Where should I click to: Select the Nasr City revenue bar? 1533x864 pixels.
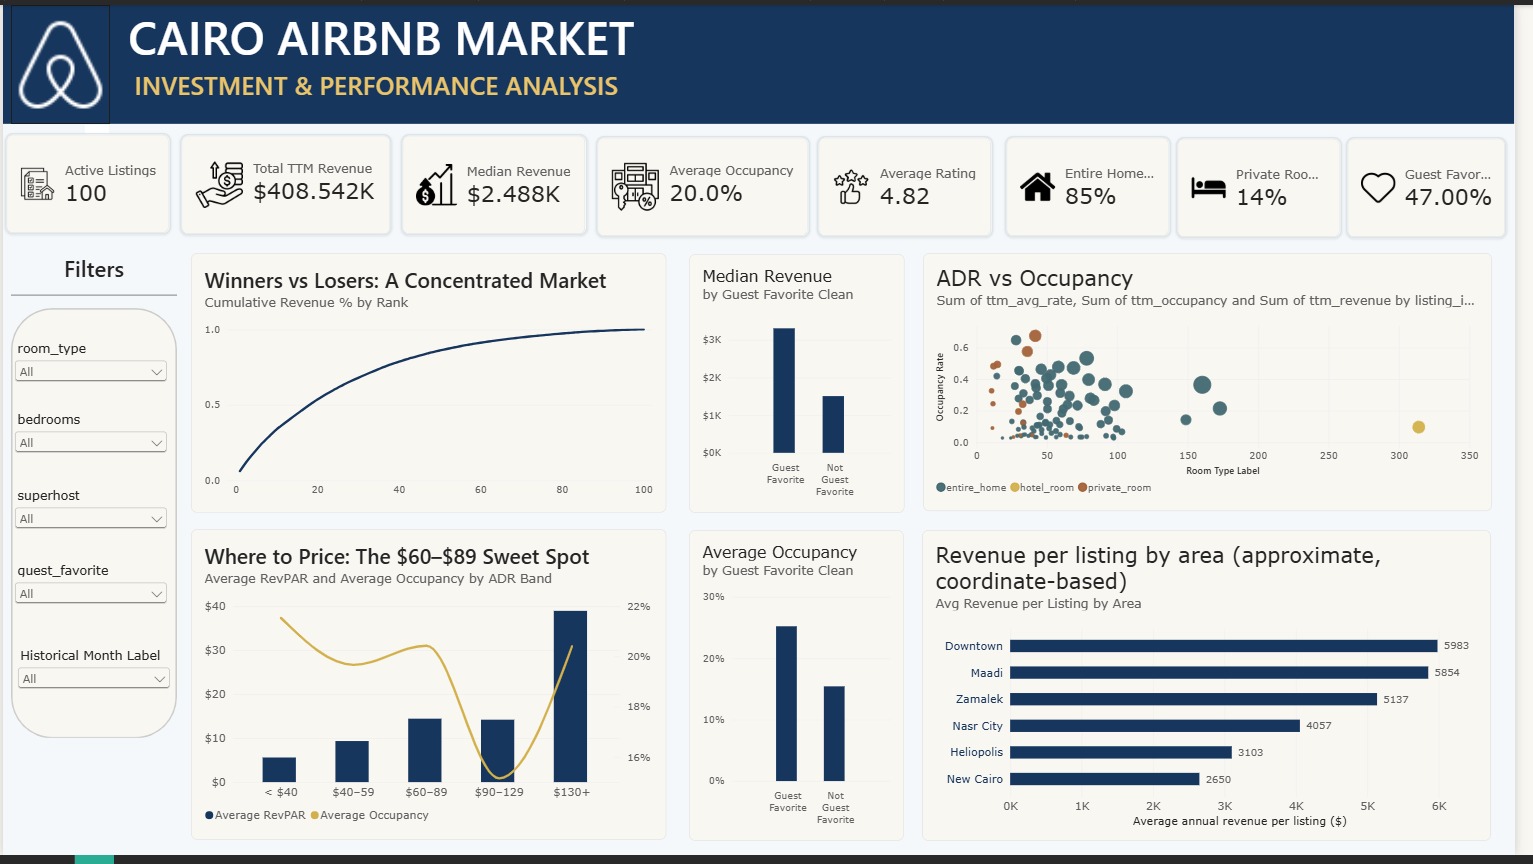point(1155,726)
